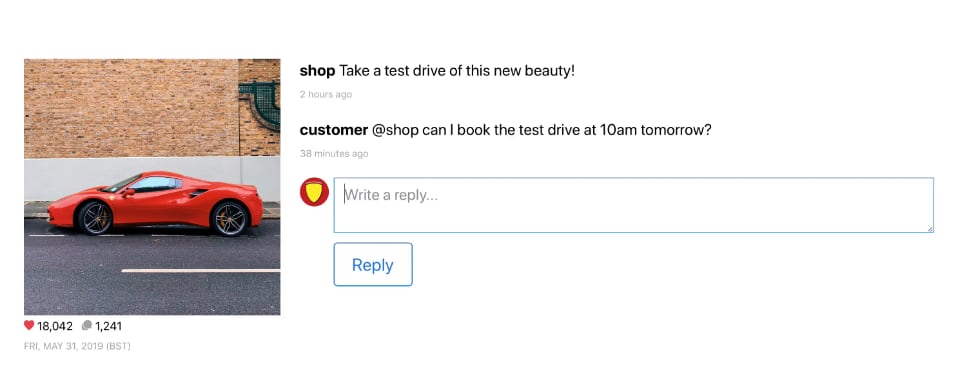Click the Reply button
Viewport: 960px width, 389px height.
[x=373, y=265]
